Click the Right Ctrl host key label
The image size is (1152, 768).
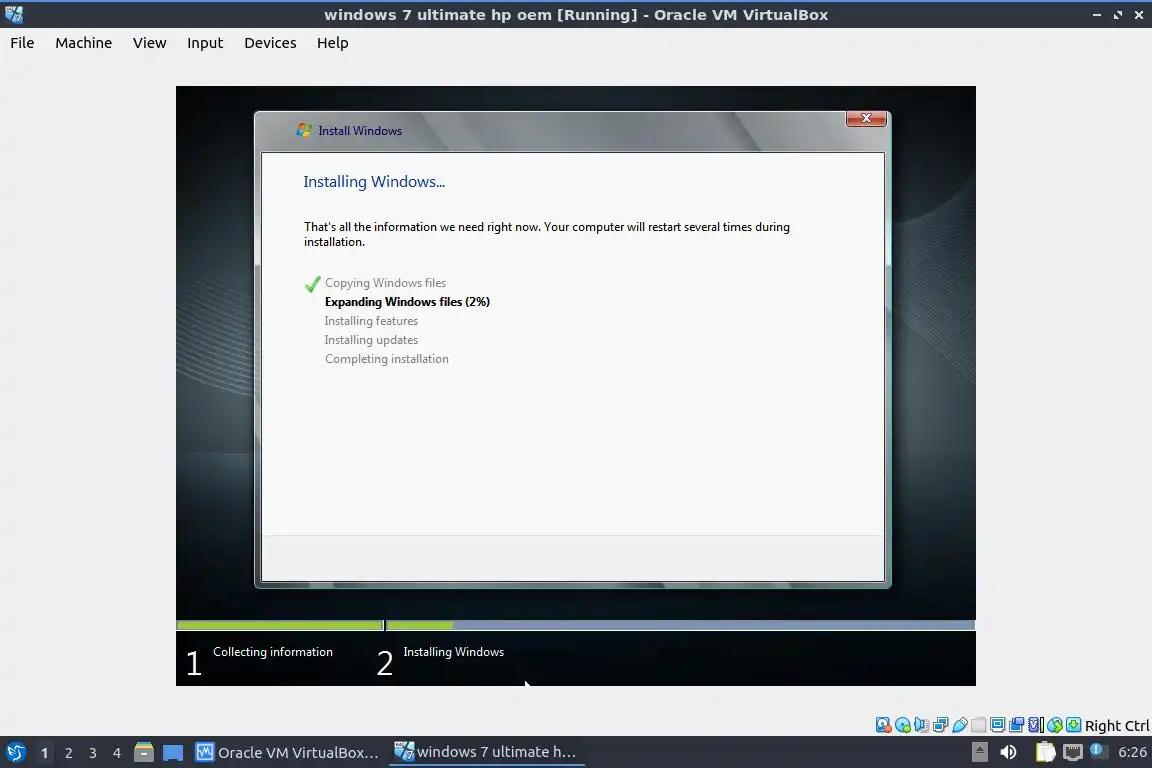1117,726
